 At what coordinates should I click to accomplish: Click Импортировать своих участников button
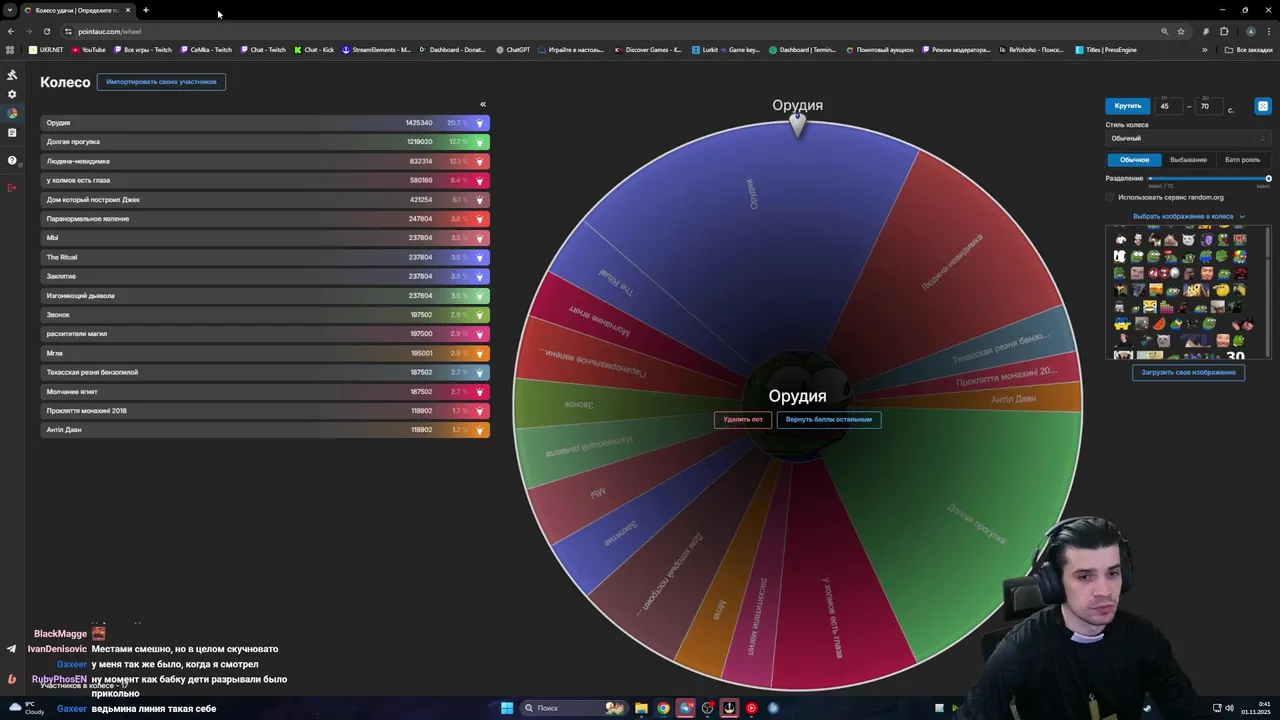[161, 82]
